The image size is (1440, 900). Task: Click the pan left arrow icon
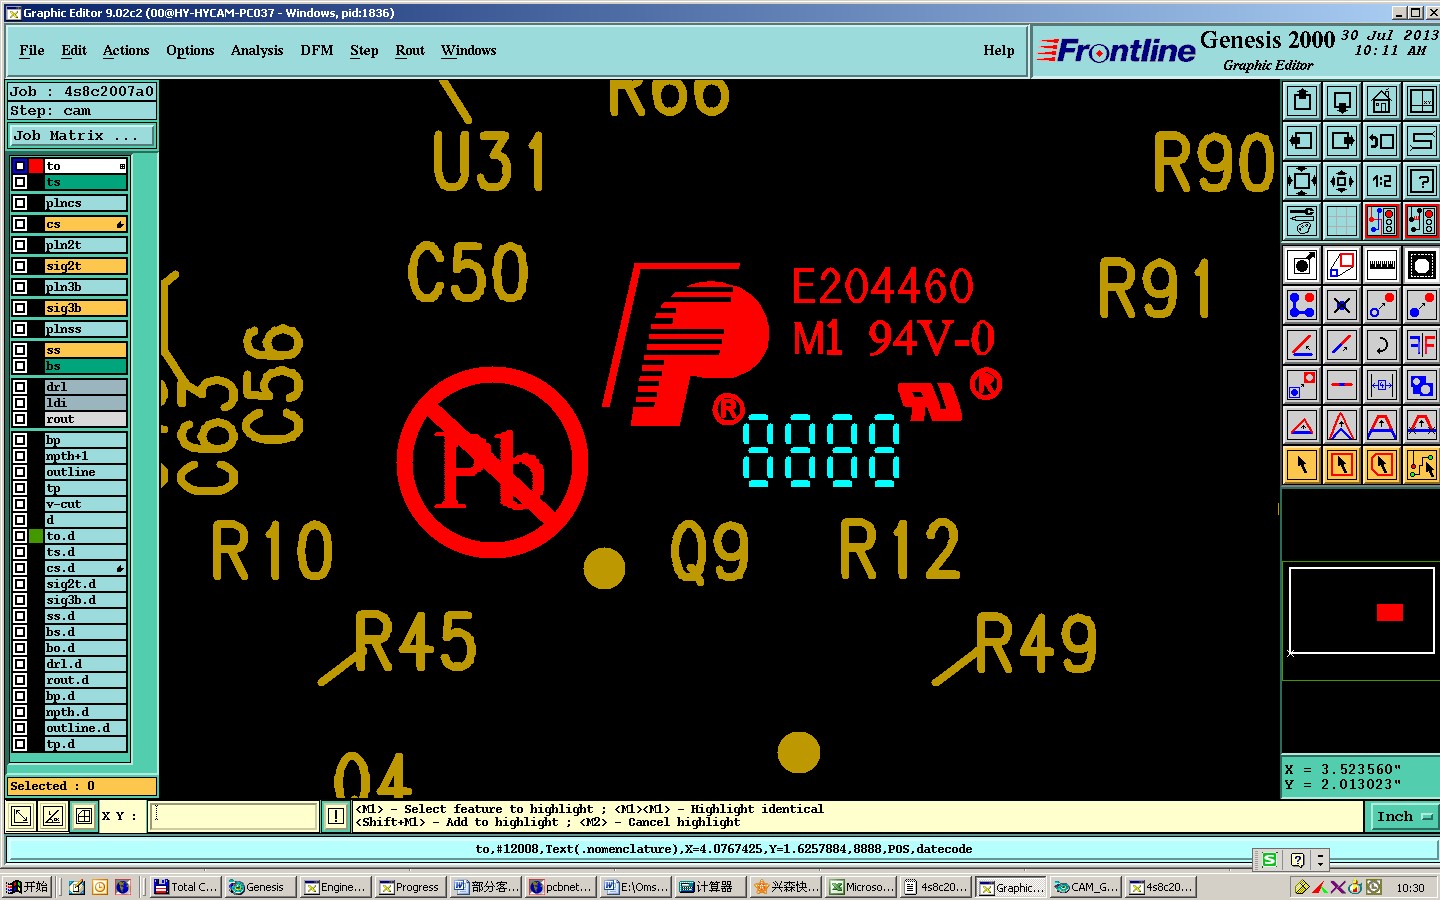pos(1302,141)
